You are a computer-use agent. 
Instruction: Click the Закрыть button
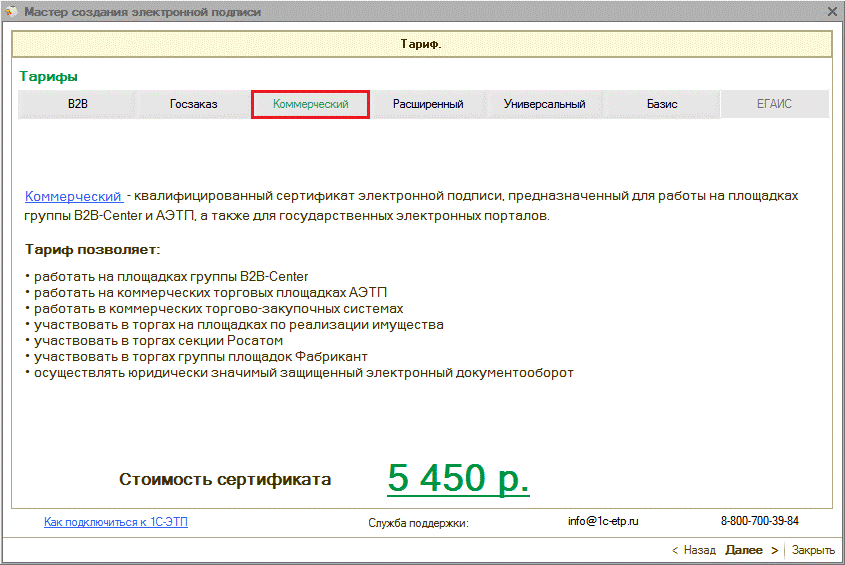click(x=813, y=550)
